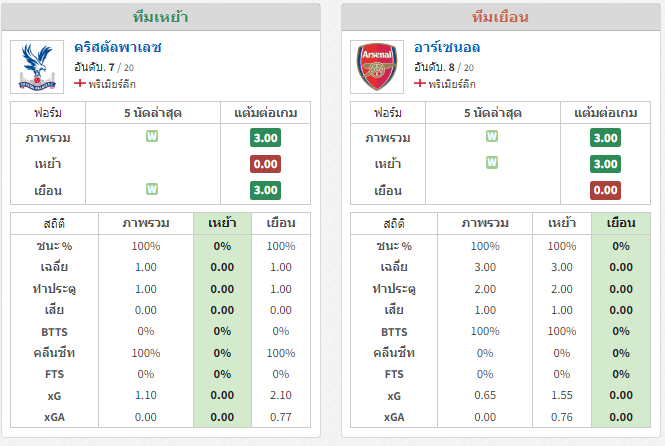Click Crystal Palace overall form W badge
This screenshot has width=665, height=446.
click(x=152, y=137)
